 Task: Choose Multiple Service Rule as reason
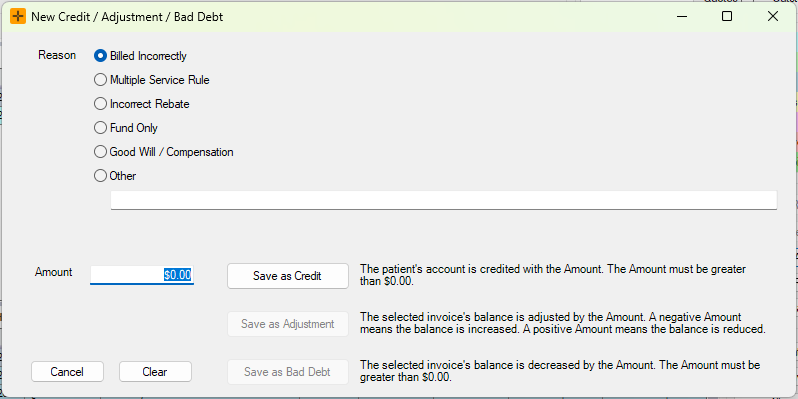(152, 80)
